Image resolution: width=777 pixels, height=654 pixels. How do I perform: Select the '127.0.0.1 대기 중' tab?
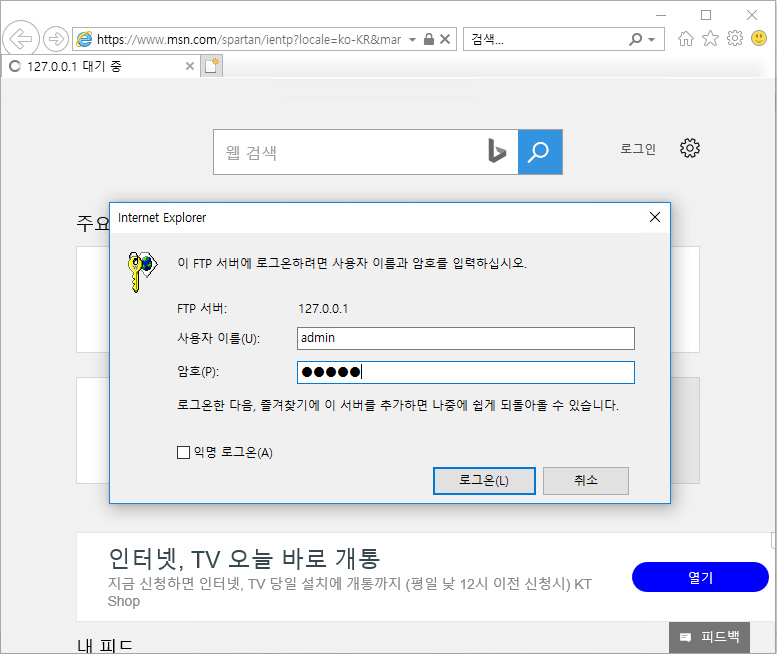102,66
